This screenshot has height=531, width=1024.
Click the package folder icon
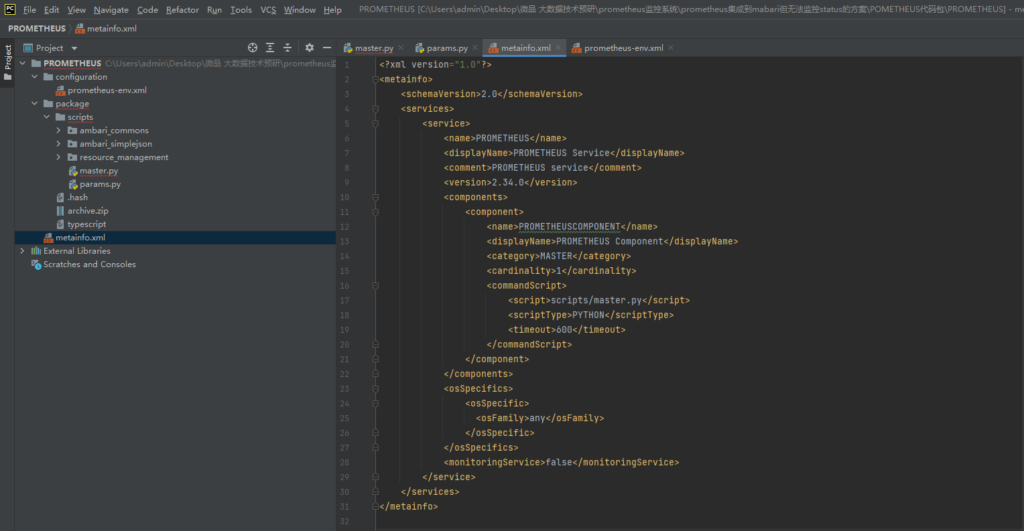[x=48, y=103]
